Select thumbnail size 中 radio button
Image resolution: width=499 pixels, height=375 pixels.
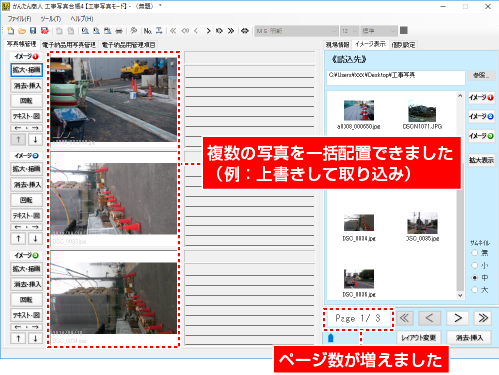(x=475, y=278)
